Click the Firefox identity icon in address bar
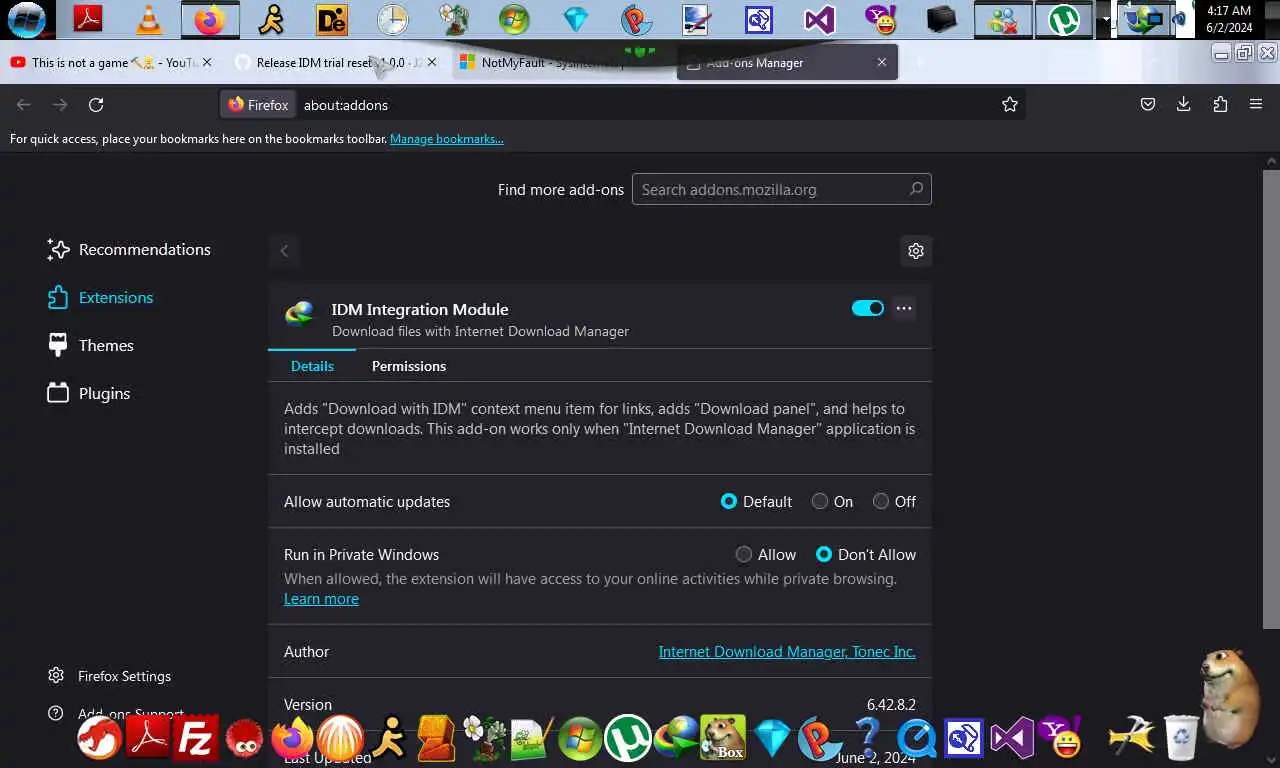 point(258,104)
